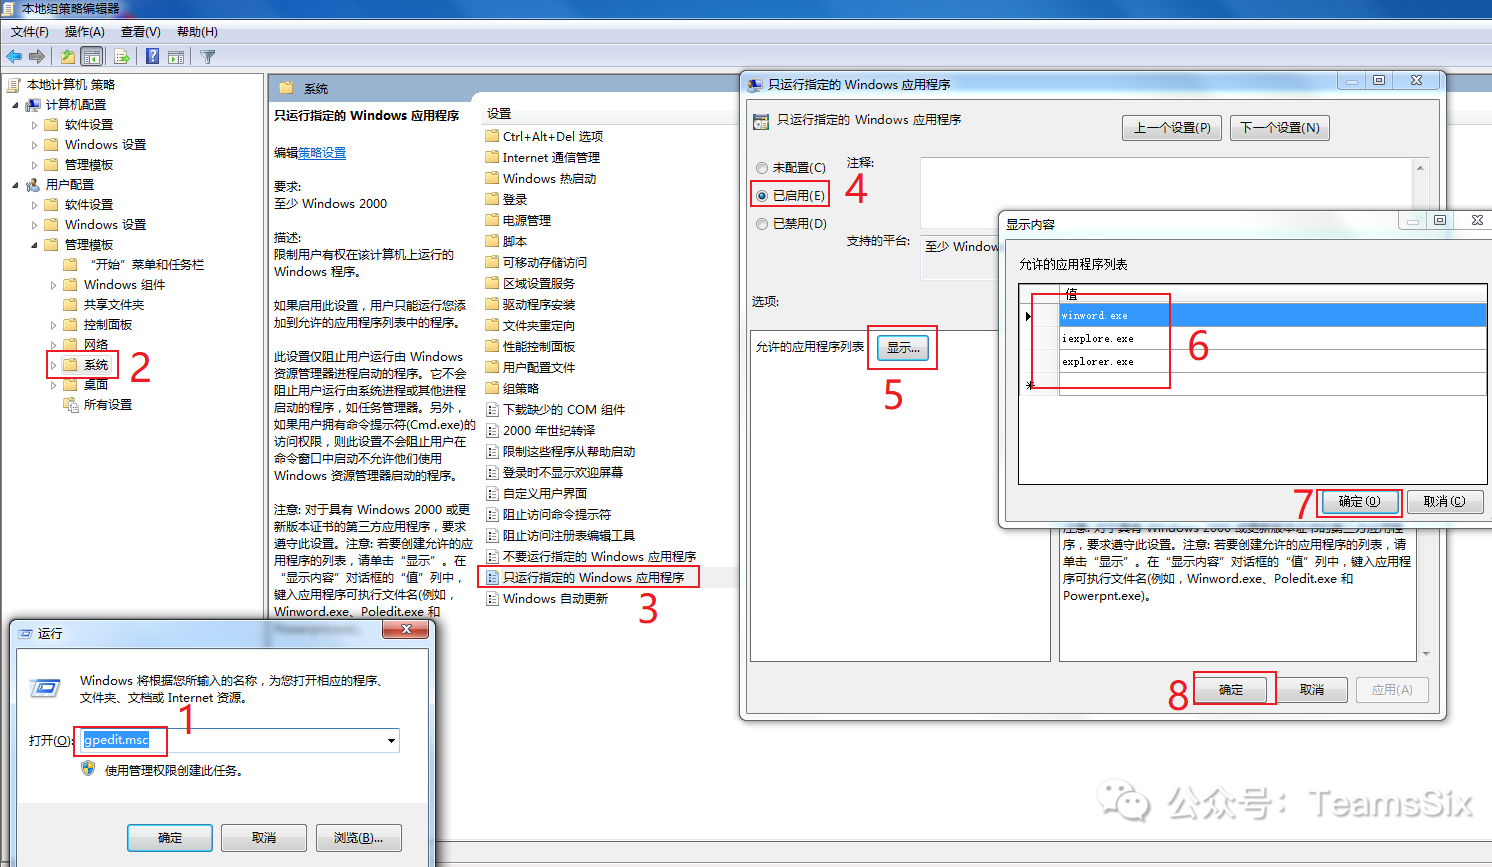Select the 未配置(C) radio button
This screenshot has height=867, width=1492.
click(762, 168)
